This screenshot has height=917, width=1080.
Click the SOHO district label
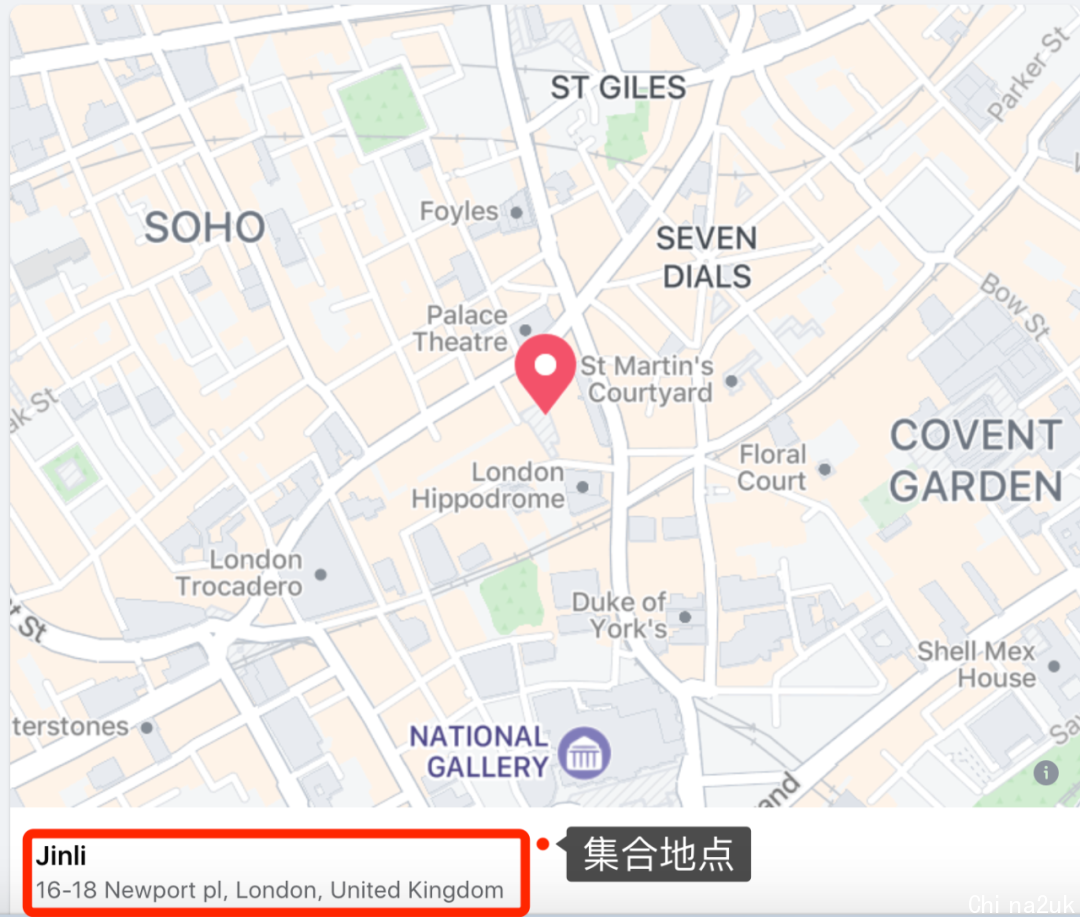coord(205,227)
